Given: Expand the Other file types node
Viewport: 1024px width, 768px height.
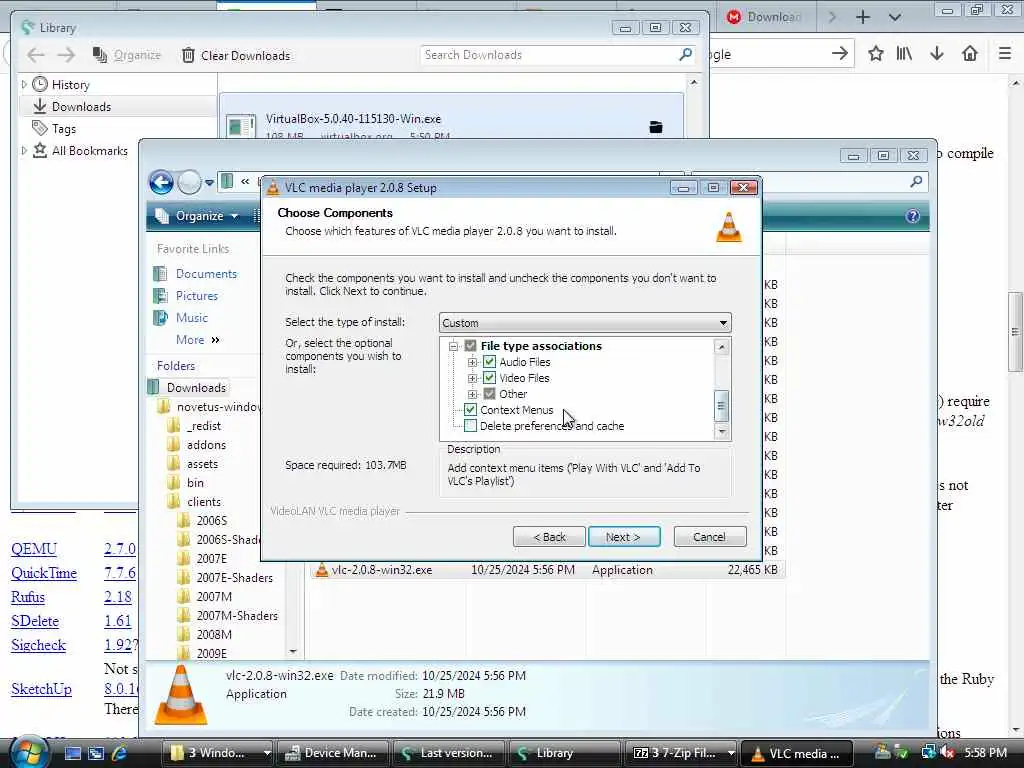Looking at the screenshot, I should tap(473, 394).
